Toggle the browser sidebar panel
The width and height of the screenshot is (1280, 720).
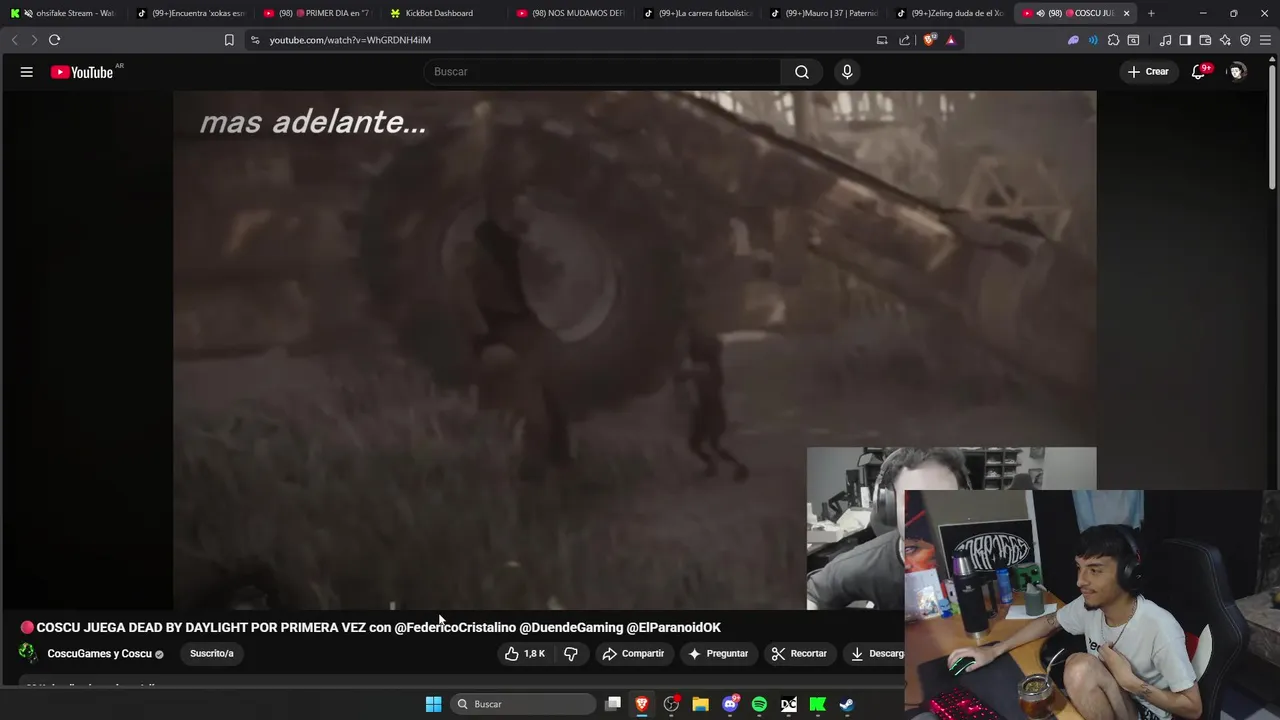pyautogui.click(x=1185, y=40)
